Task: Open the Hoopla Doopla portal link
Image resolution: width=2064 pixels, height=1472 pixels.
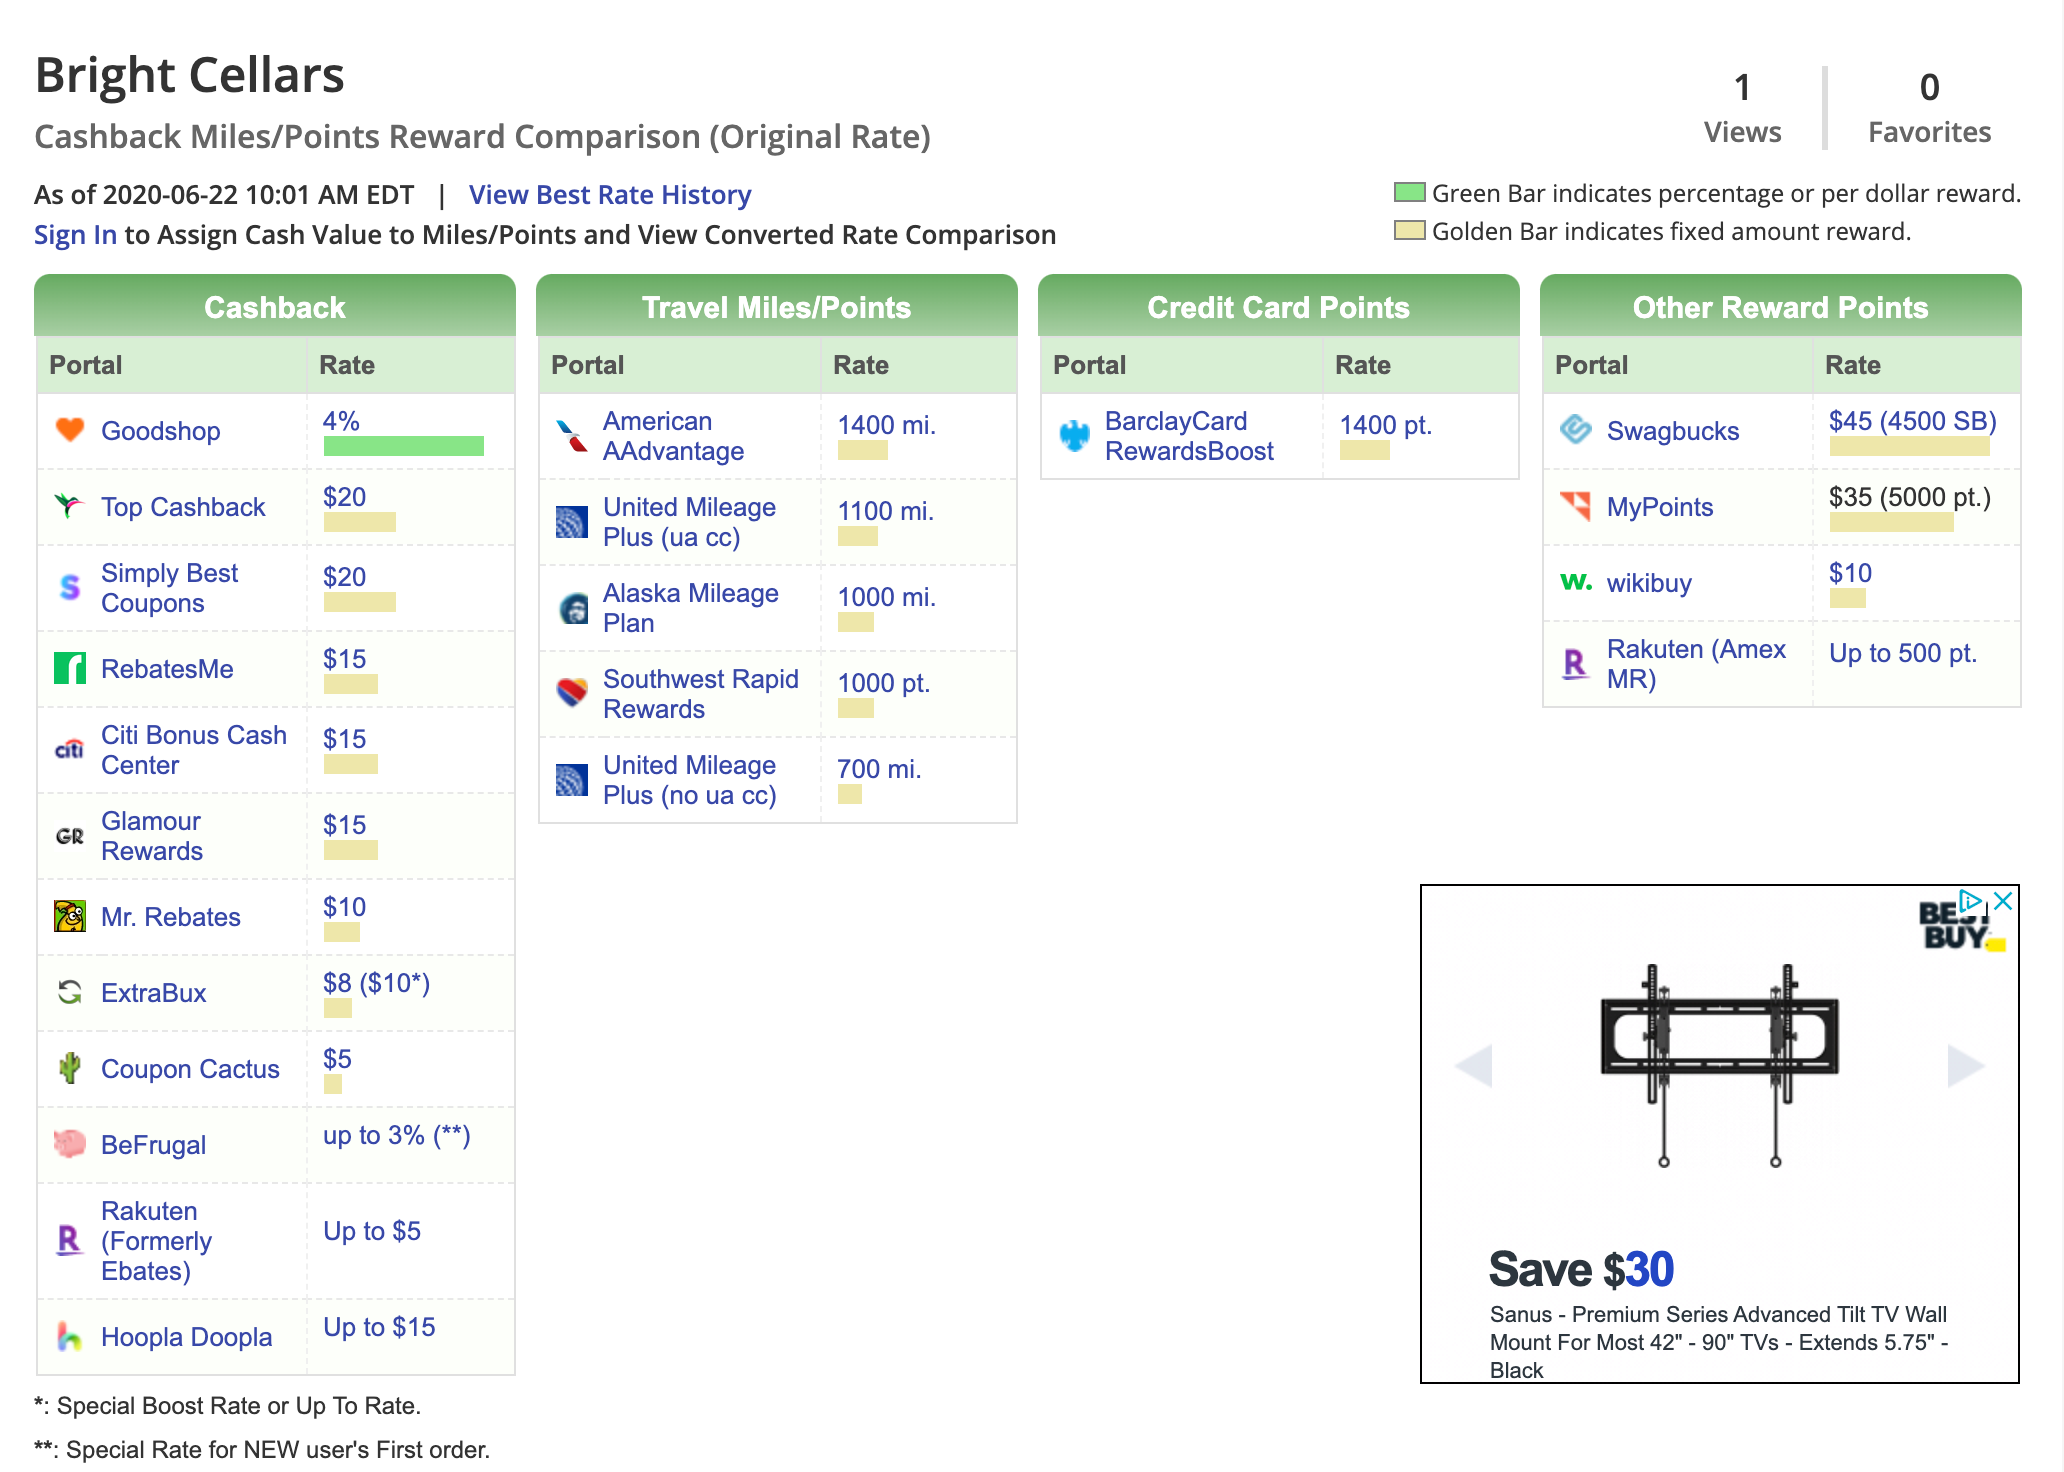Action: click(x=186, y=1337)
